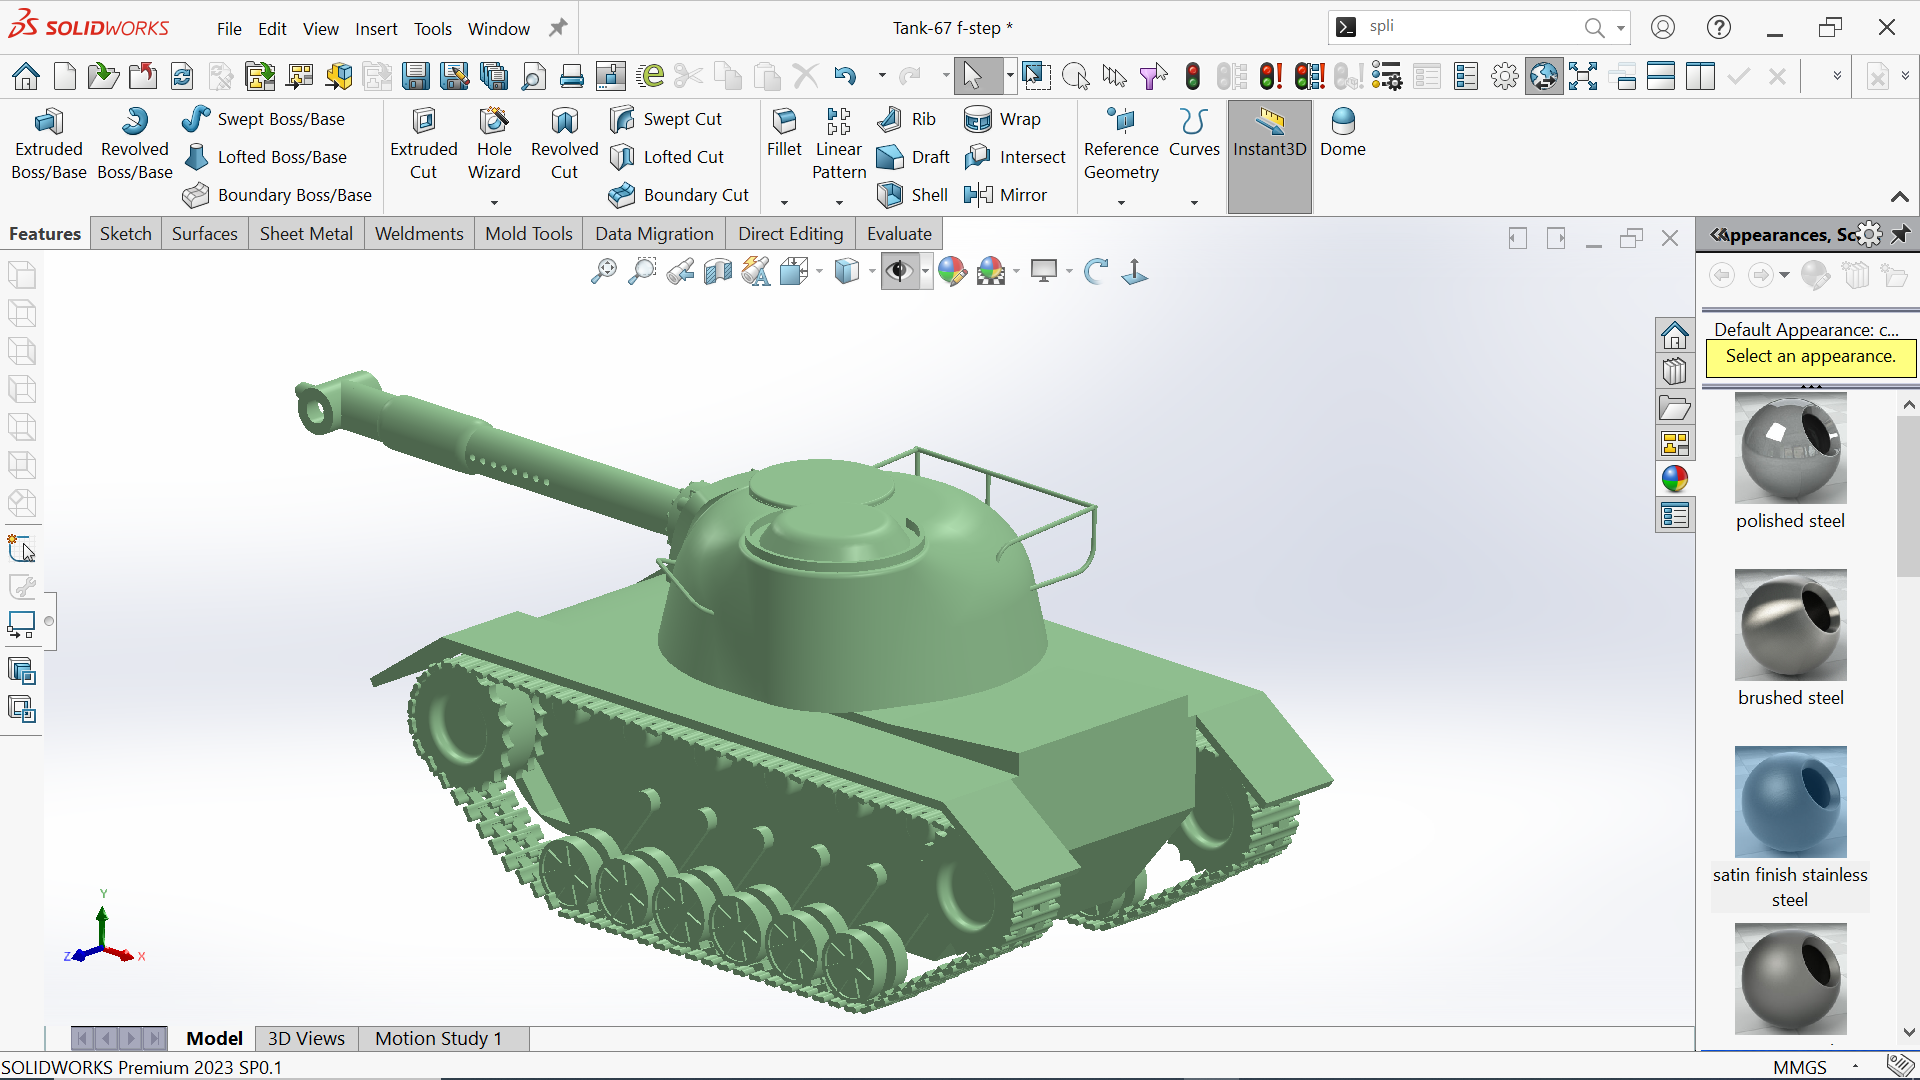1920x1080 pixels.
Task: Toggle the Hide/Show Items eye button
Action: [899, 271]
